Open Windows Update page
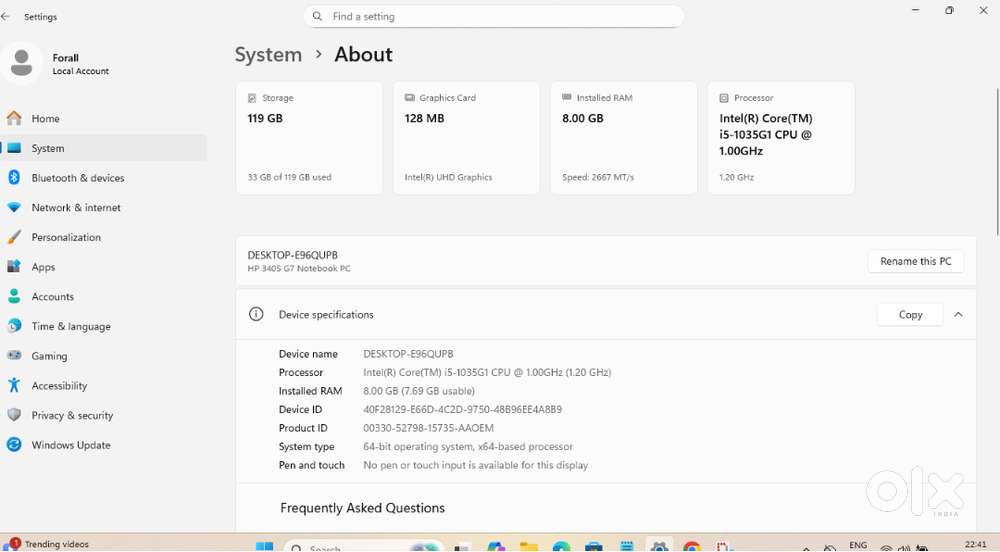1000x552 pixels. (70, 446)
